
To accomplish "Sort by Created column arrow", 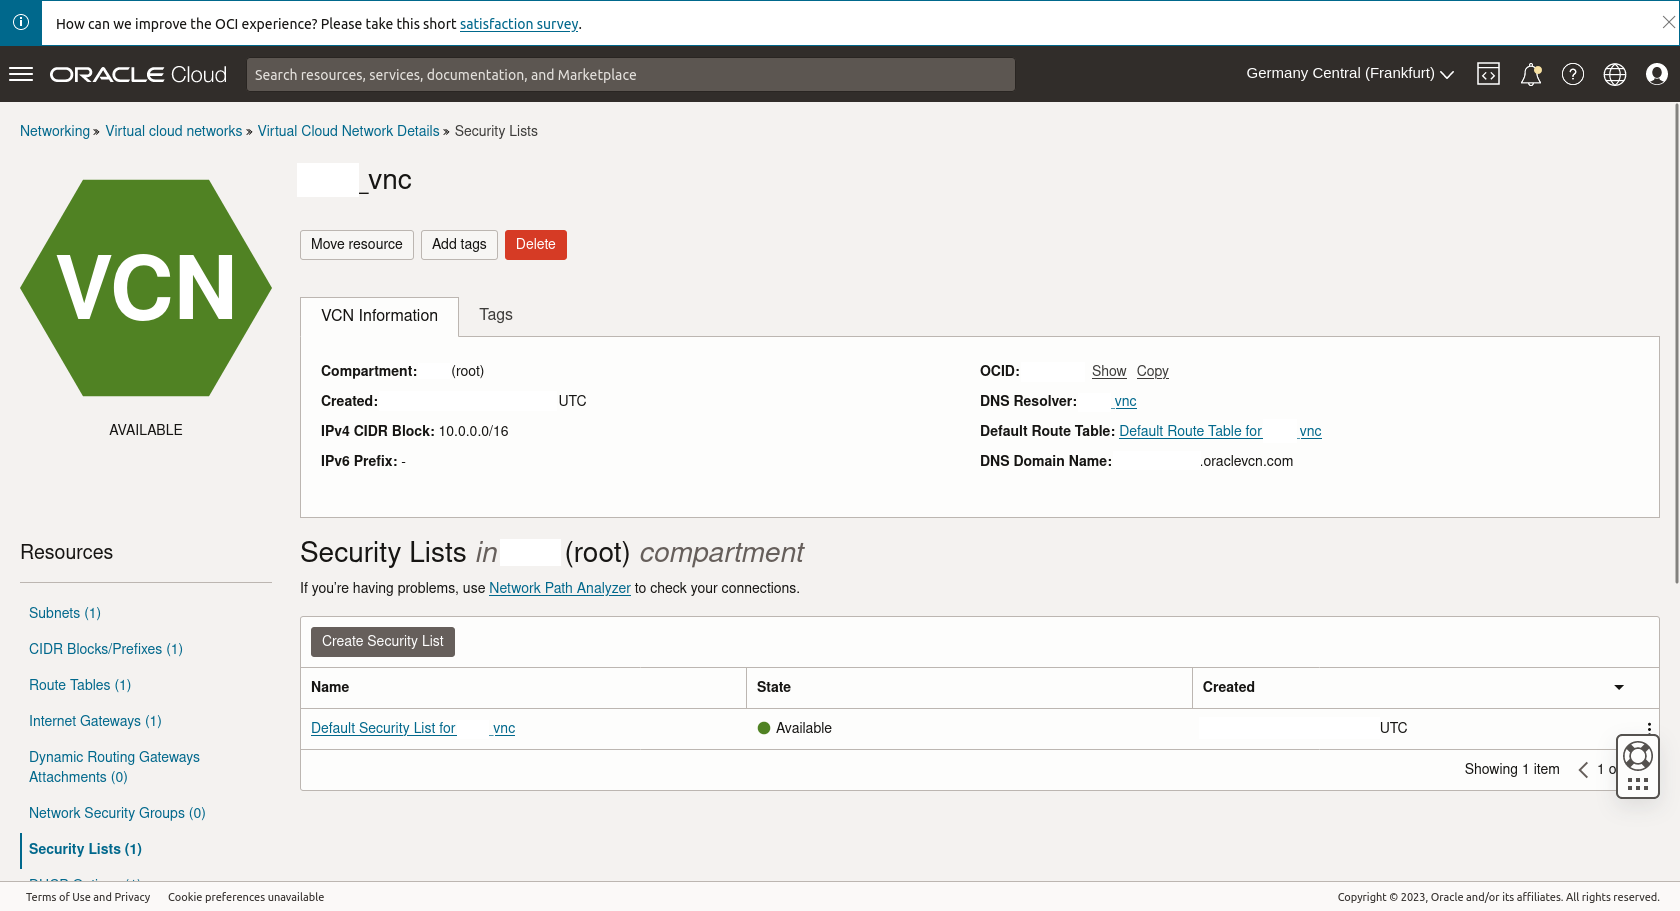I will point(1618,687).
